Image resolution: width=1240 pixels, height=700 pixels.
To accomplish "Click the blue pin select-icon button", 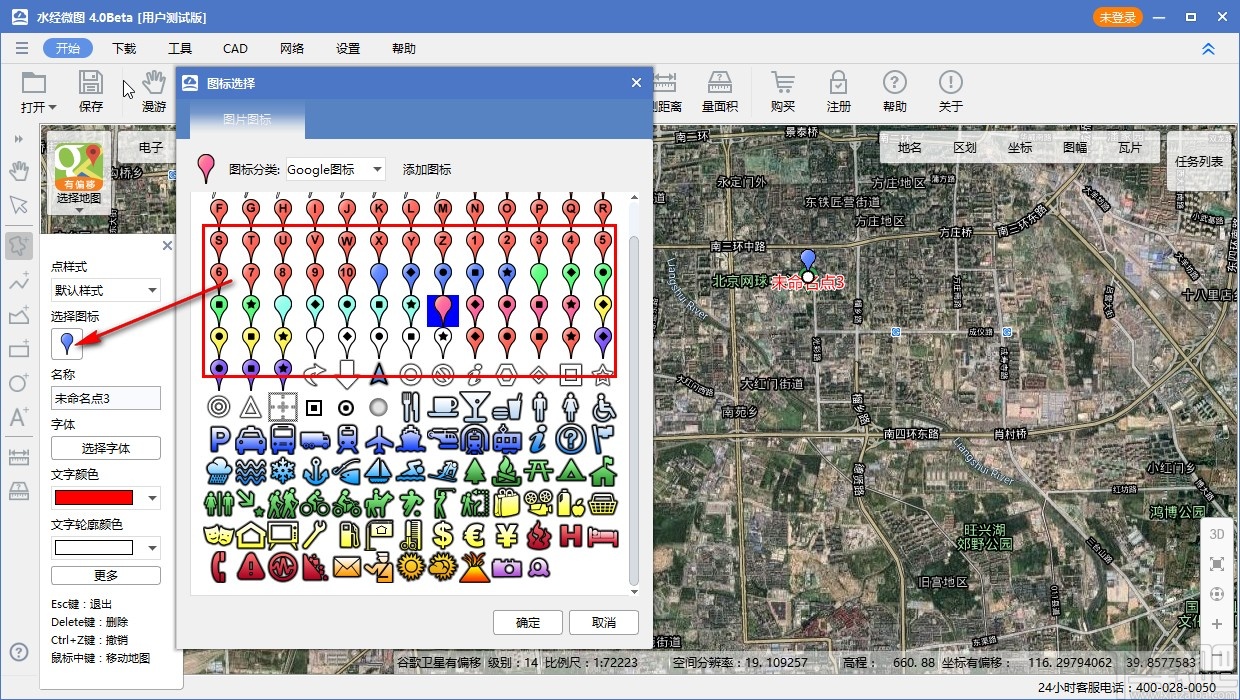I will tap(67, 344).
